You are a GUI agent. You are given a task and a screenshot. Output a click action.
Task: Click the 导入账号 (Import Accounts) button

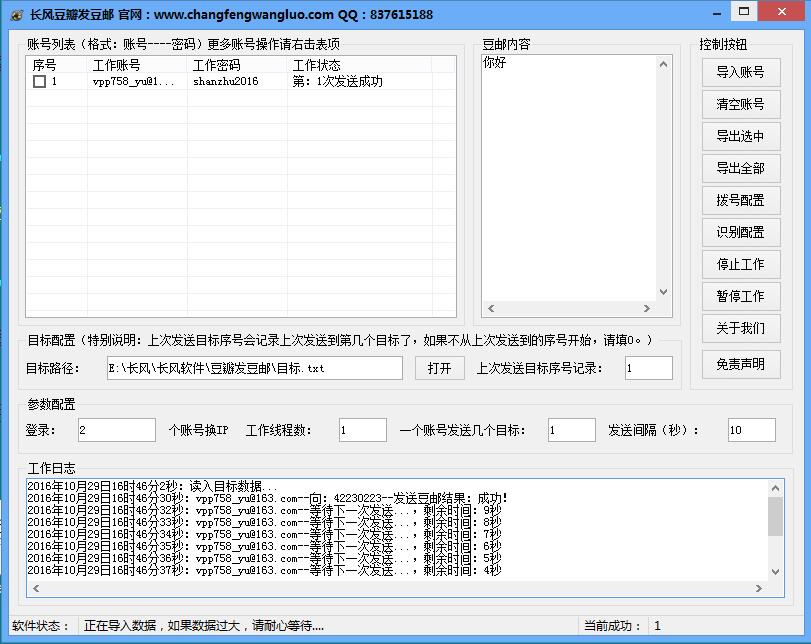740,72
